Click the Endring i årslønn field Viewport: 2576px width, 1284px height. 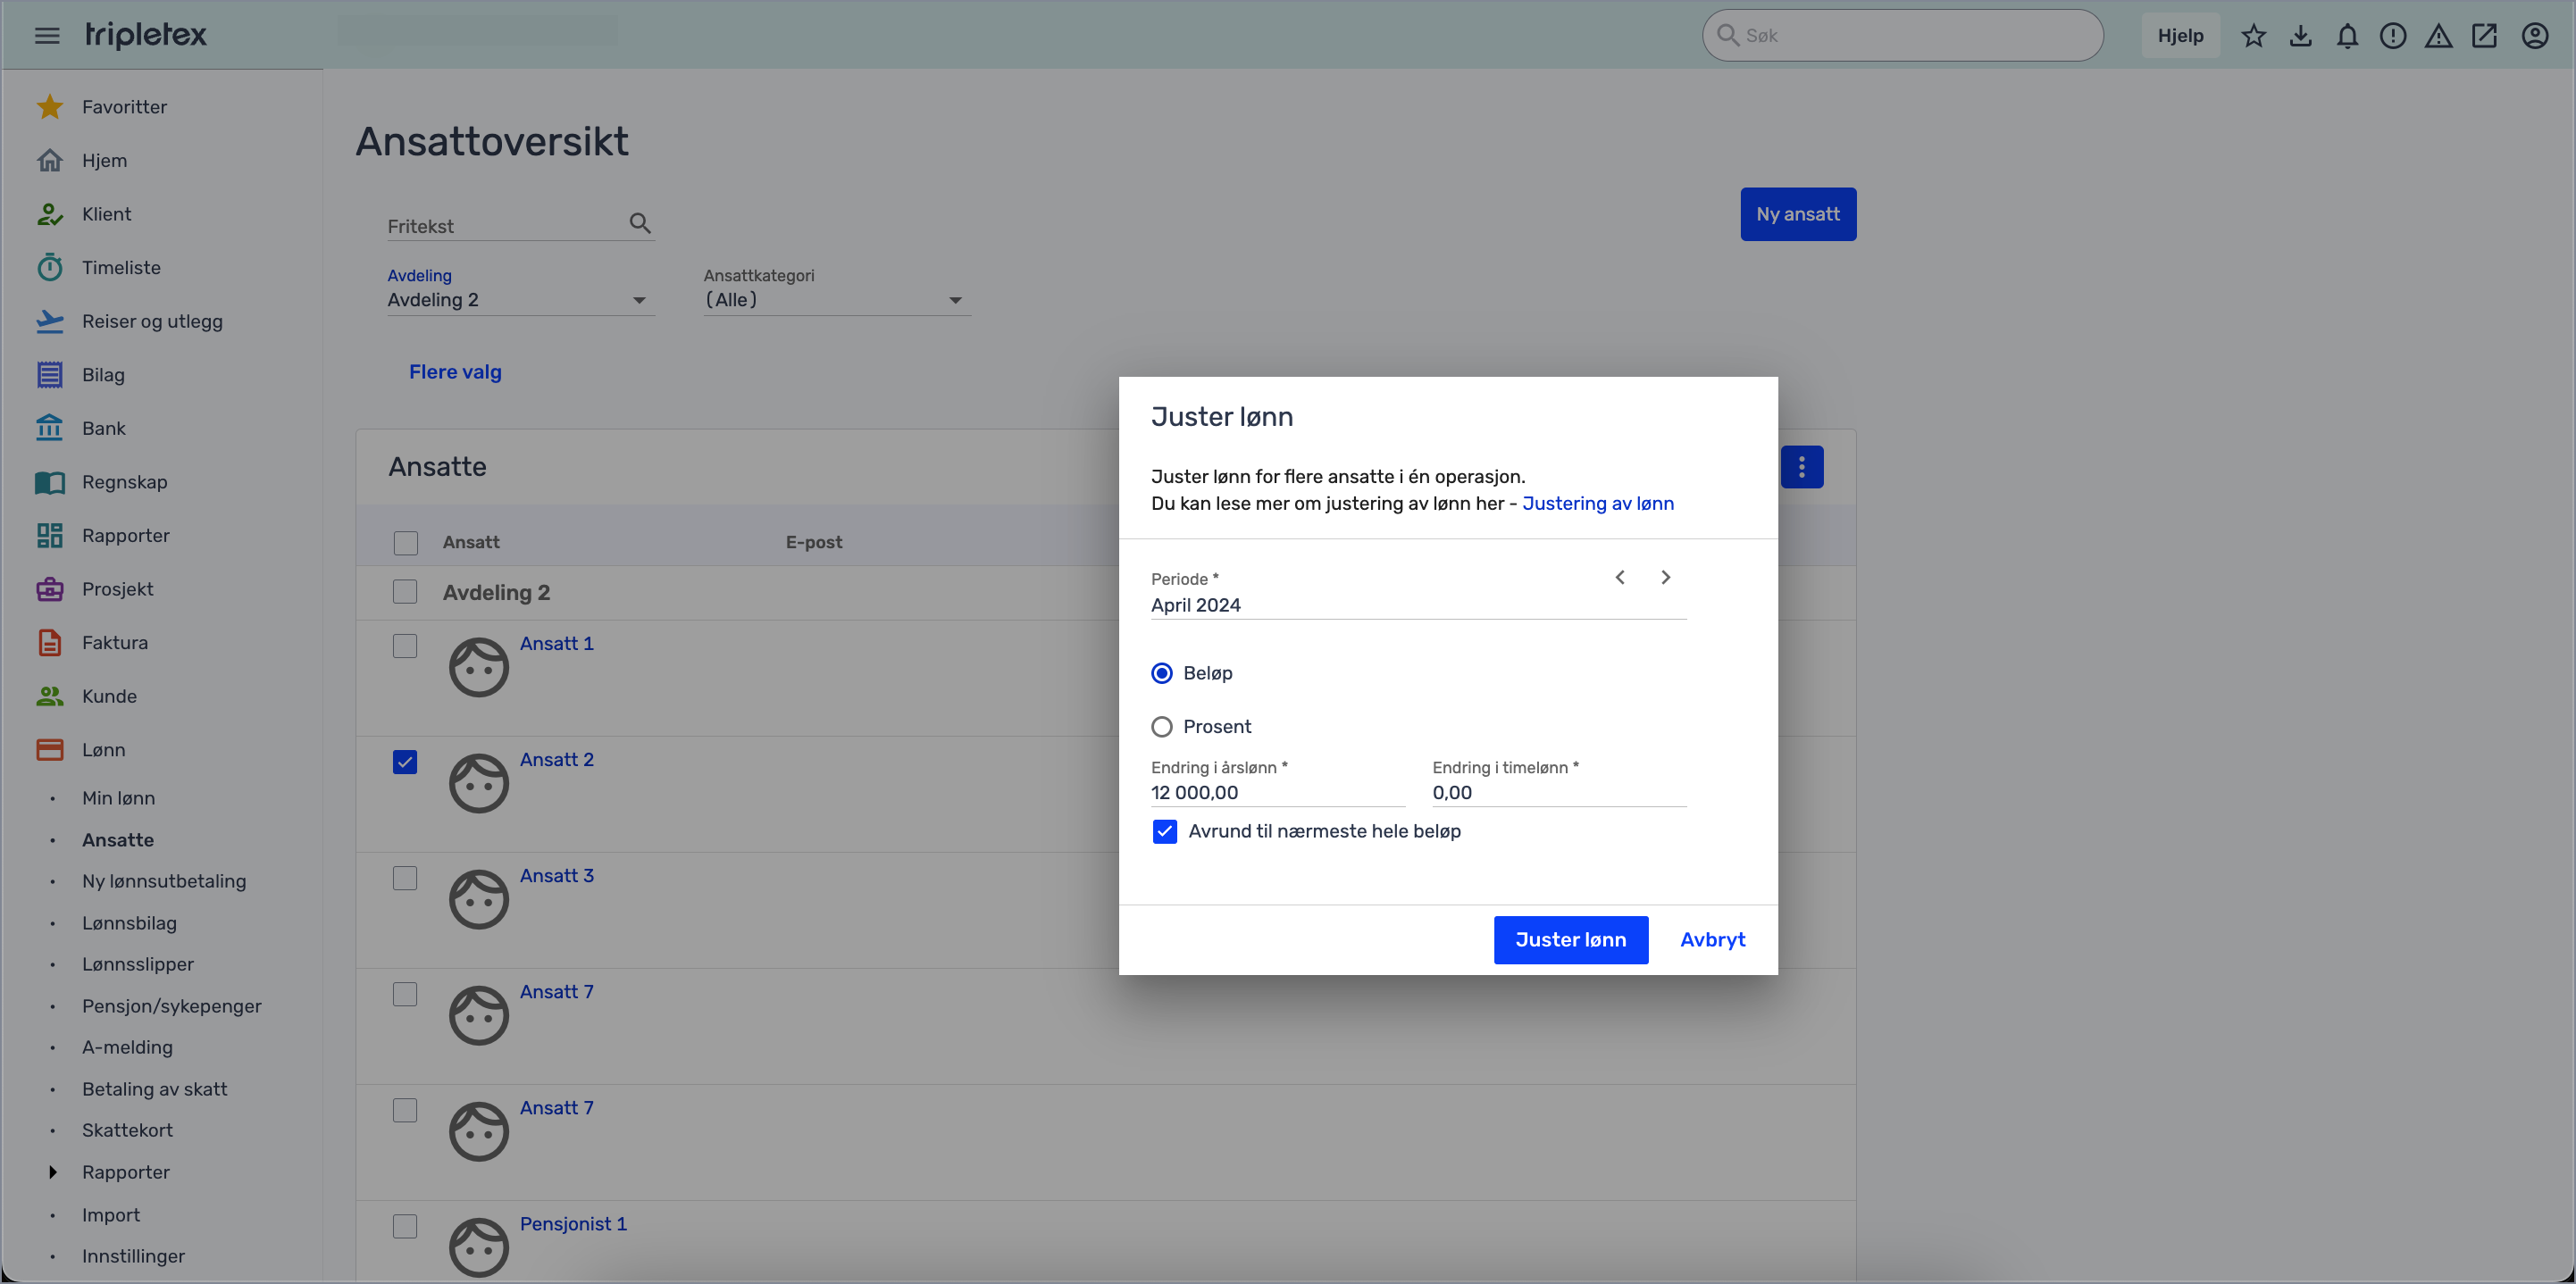pos(1276,793)
